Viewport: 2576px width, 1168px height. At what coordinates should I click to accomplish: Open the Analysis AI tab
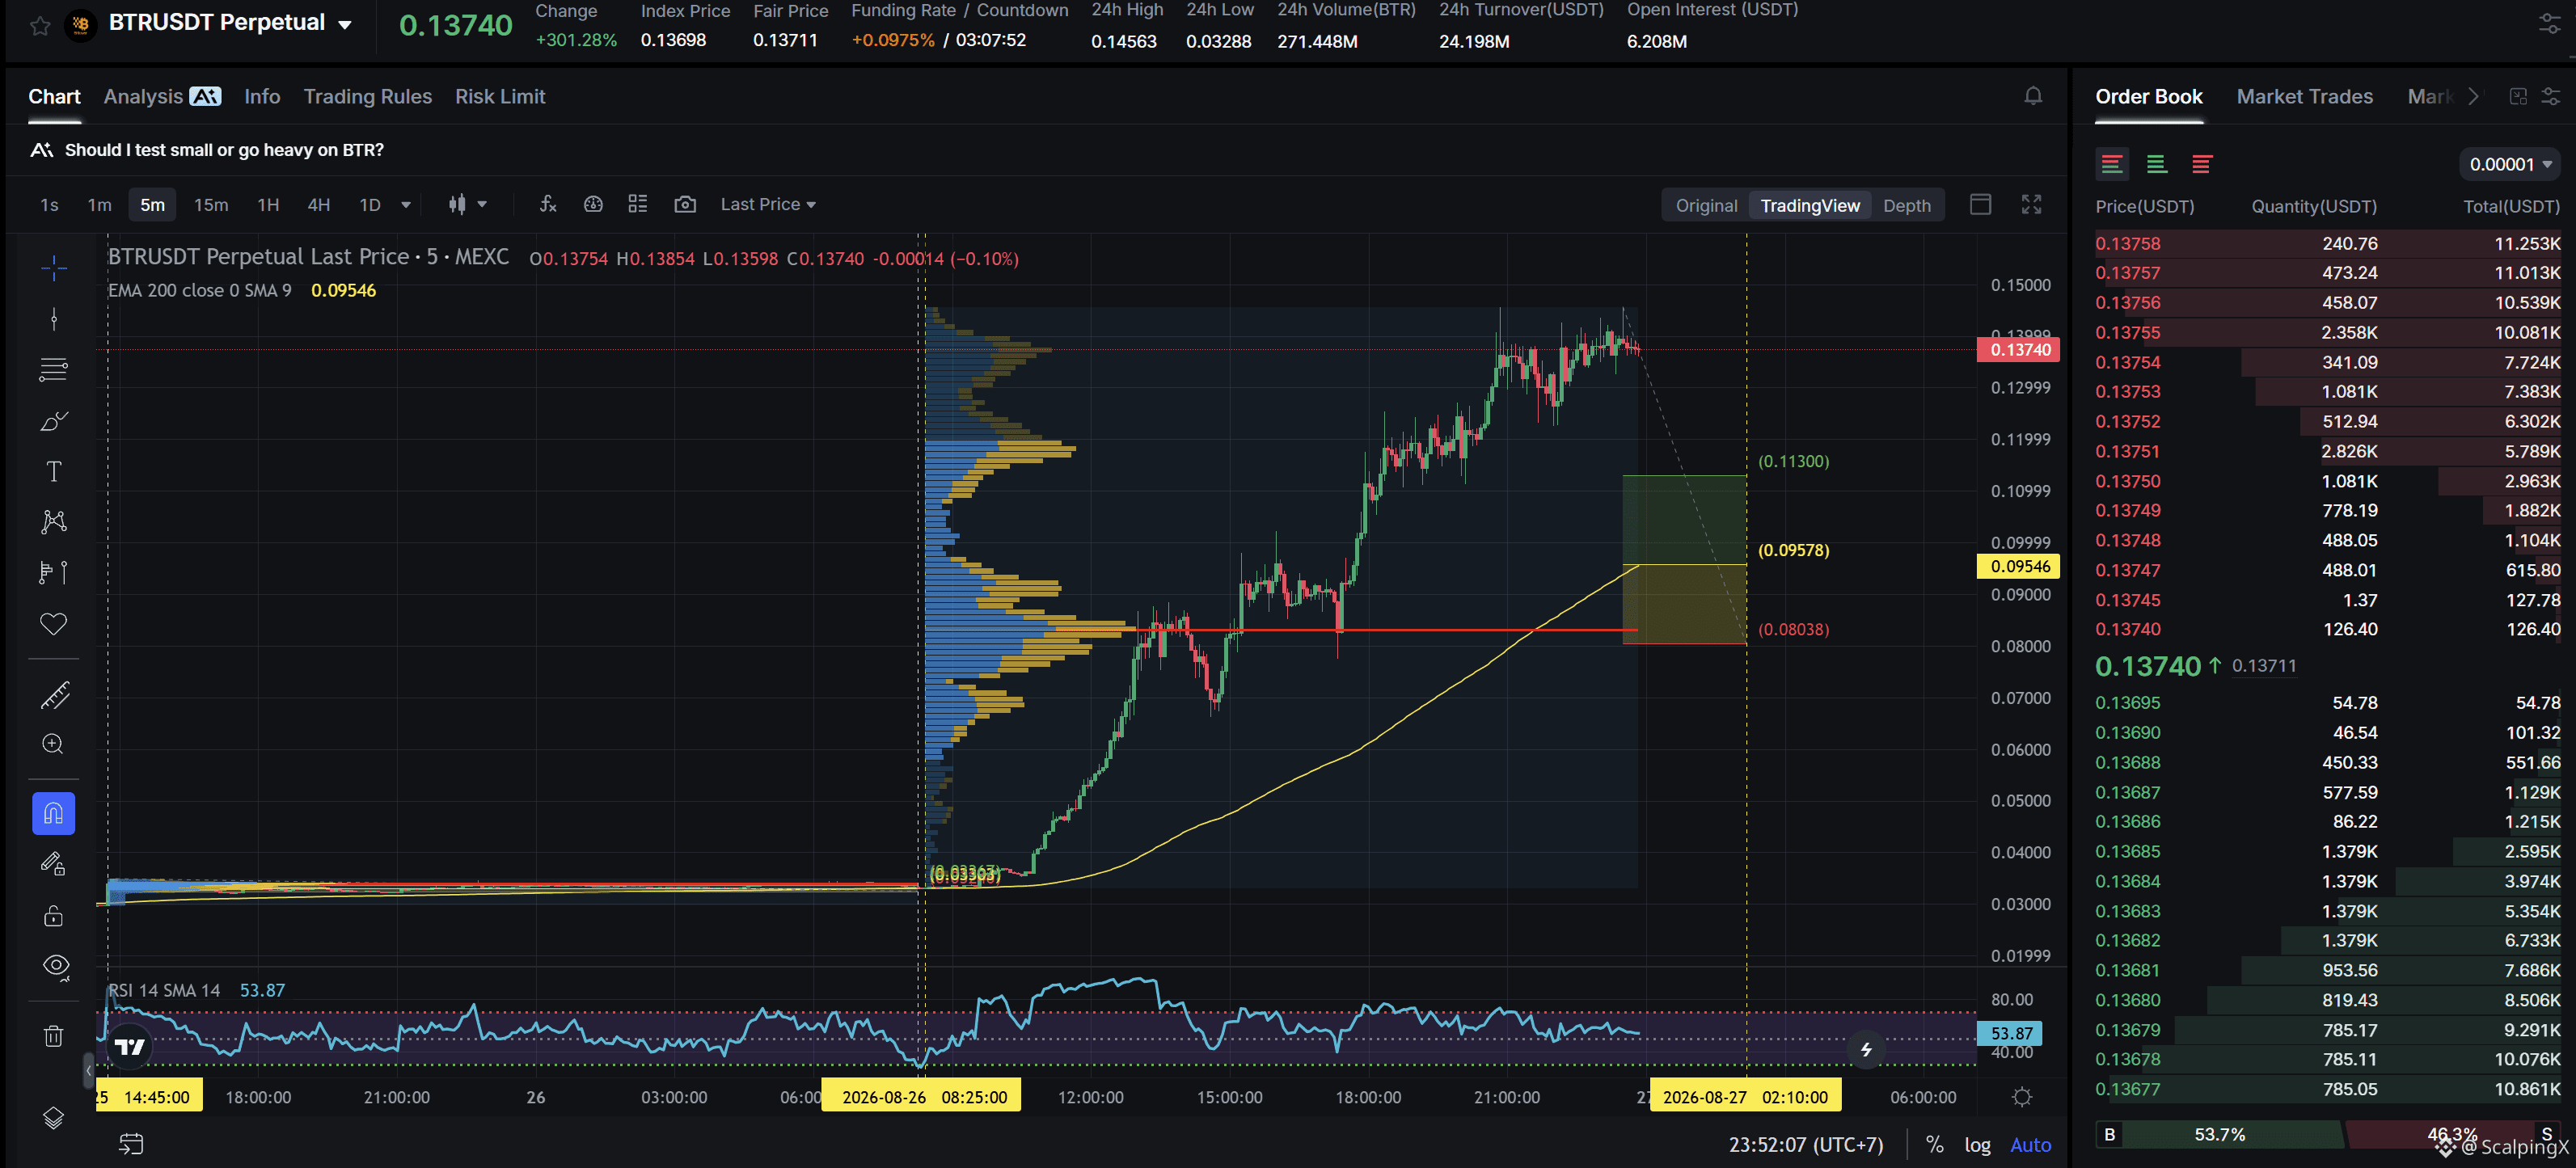[x=162, y=96]
